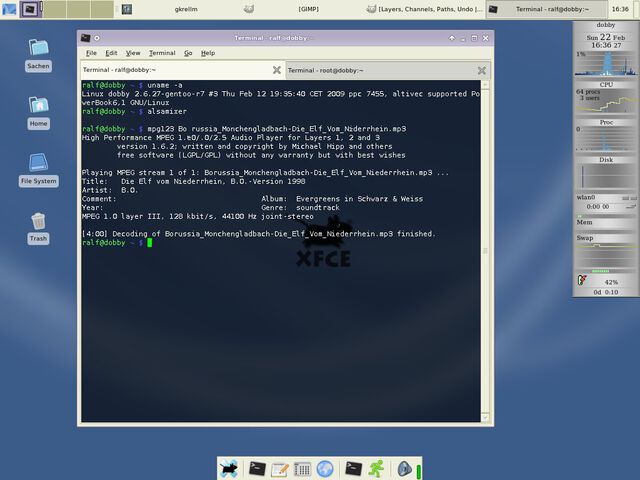The width and height of the screenshot is (640, 480).
Task: Click the dobby hostname label in gkrellm
Action: tap(606, 25)
